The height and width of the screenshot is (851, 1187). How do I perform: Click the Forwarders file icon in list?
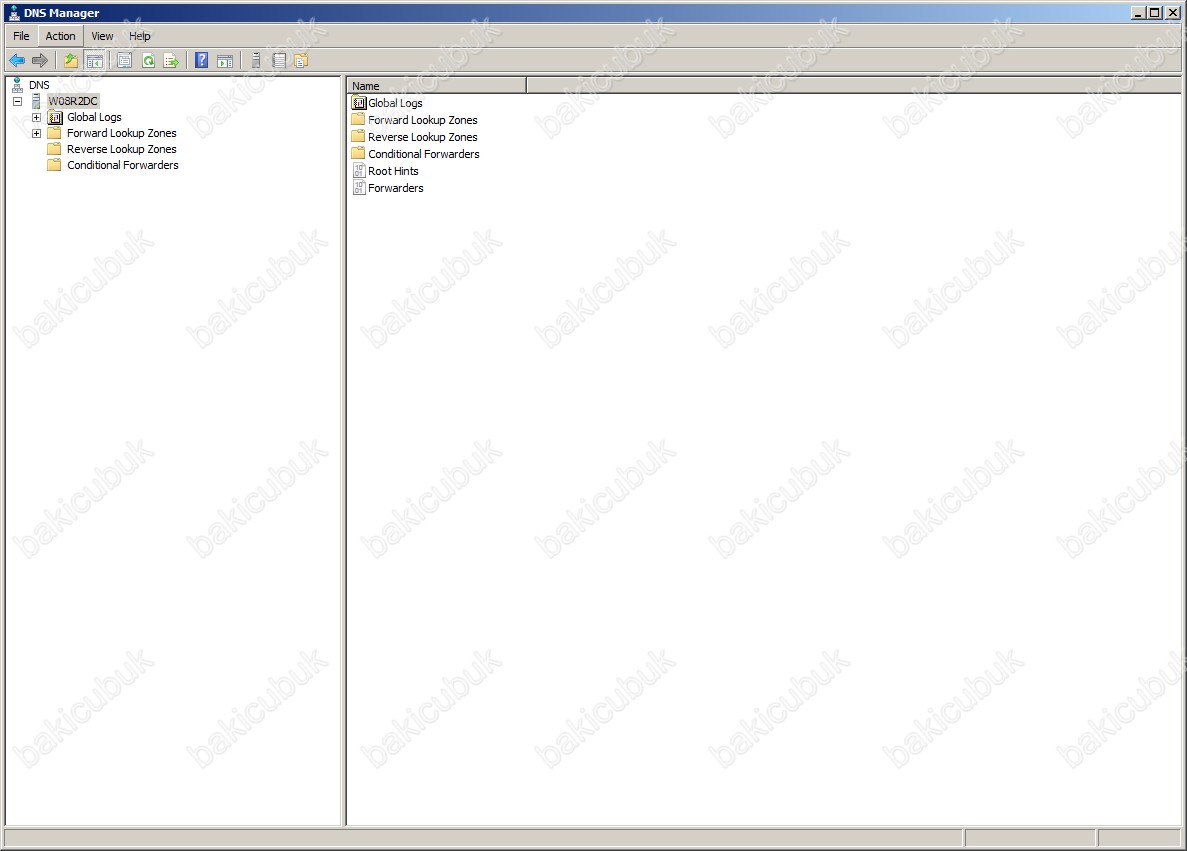click(359, 188)
